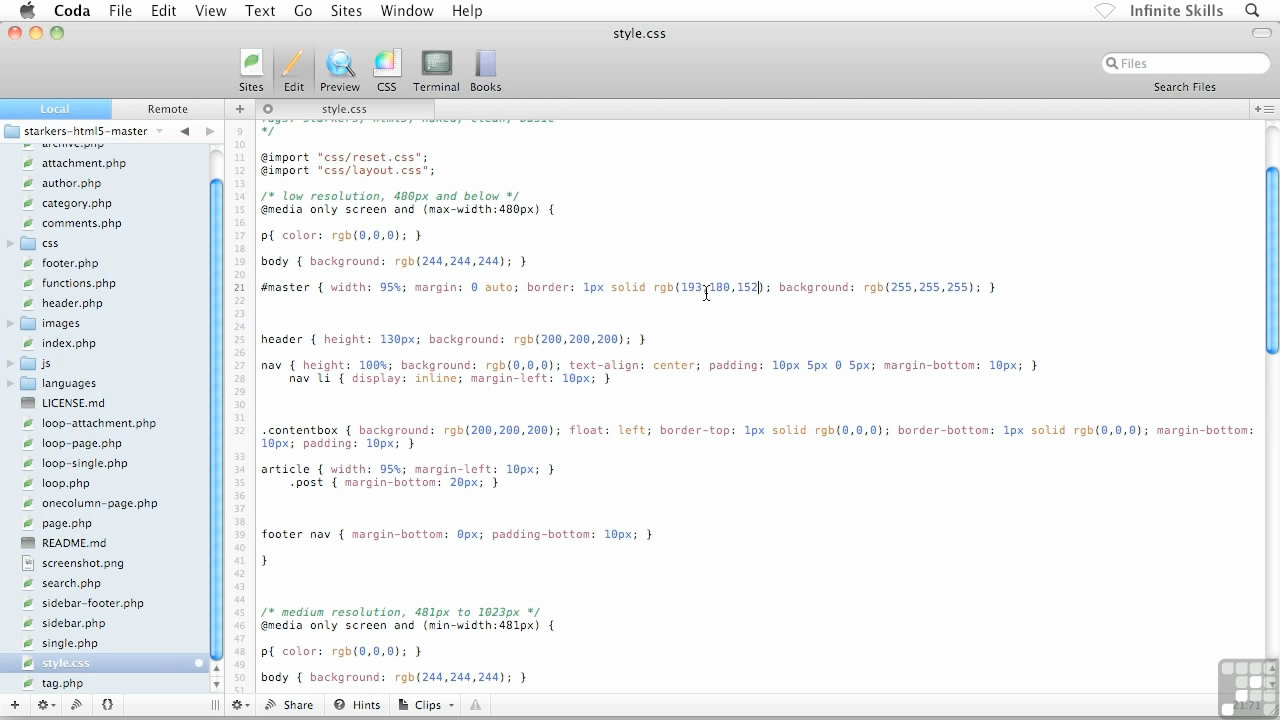Click the sidebar scroll down arrow

pos(216,685)
